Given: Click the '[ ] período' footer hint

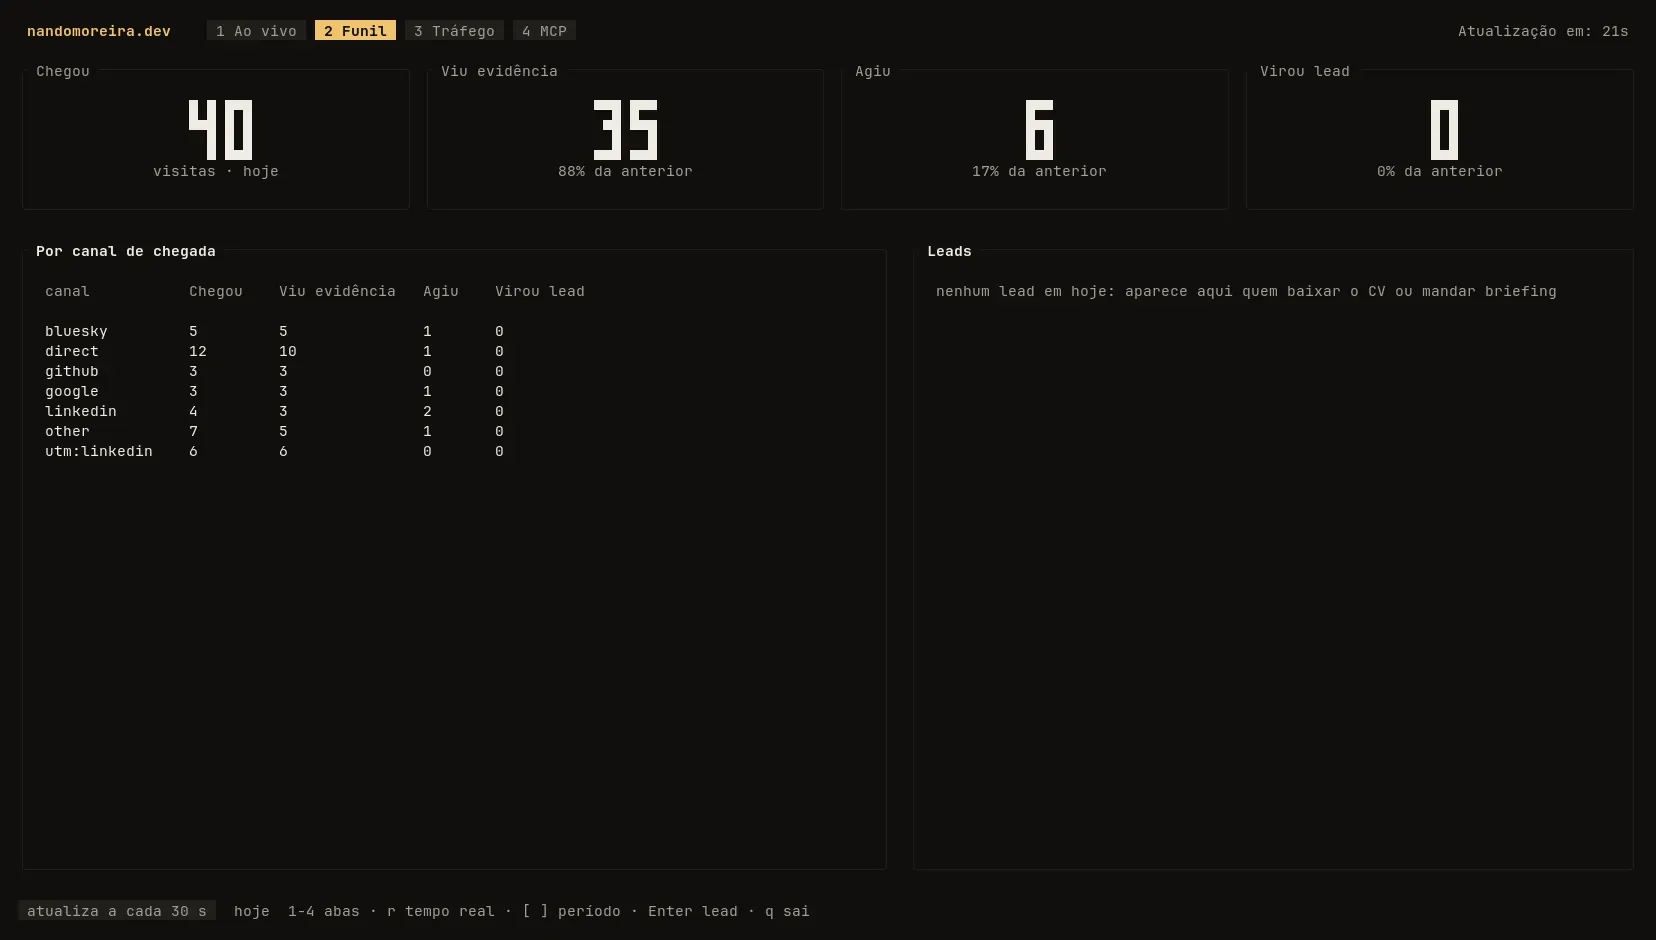Looking at the screenshot, I should (x=571, y=911).
